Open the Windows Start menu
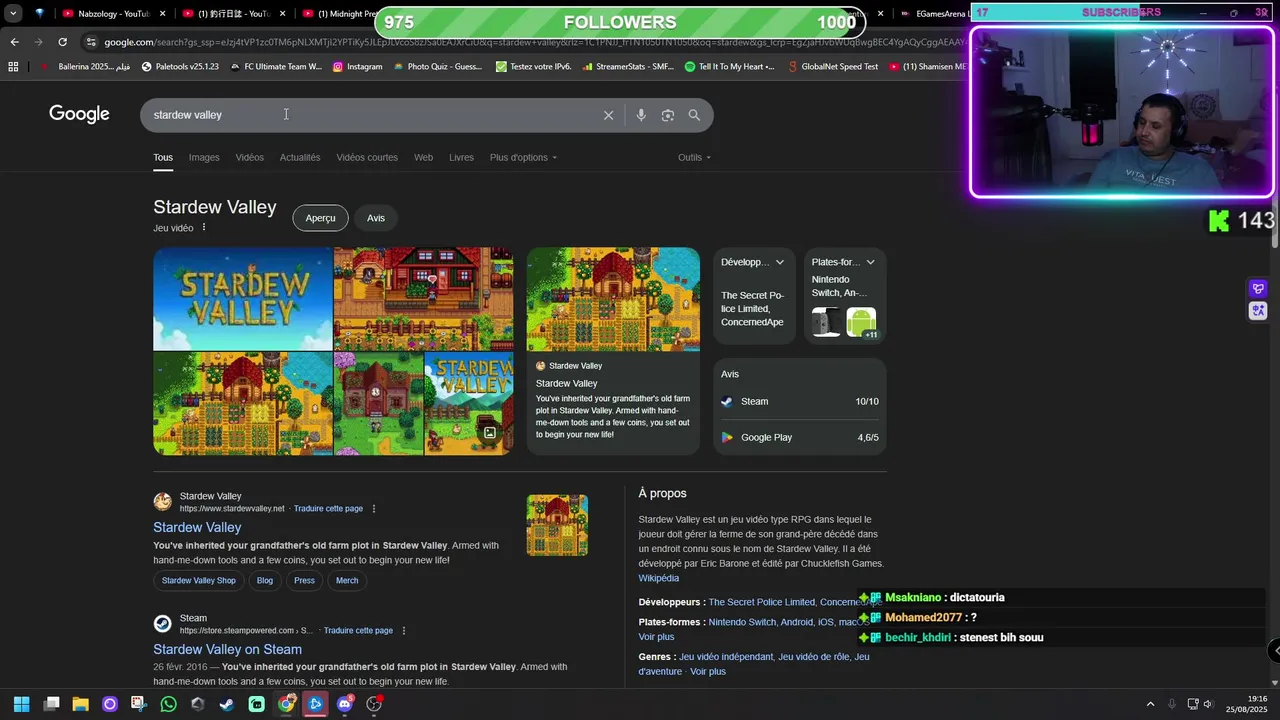The image size is (1280, 720). point(21,704)
